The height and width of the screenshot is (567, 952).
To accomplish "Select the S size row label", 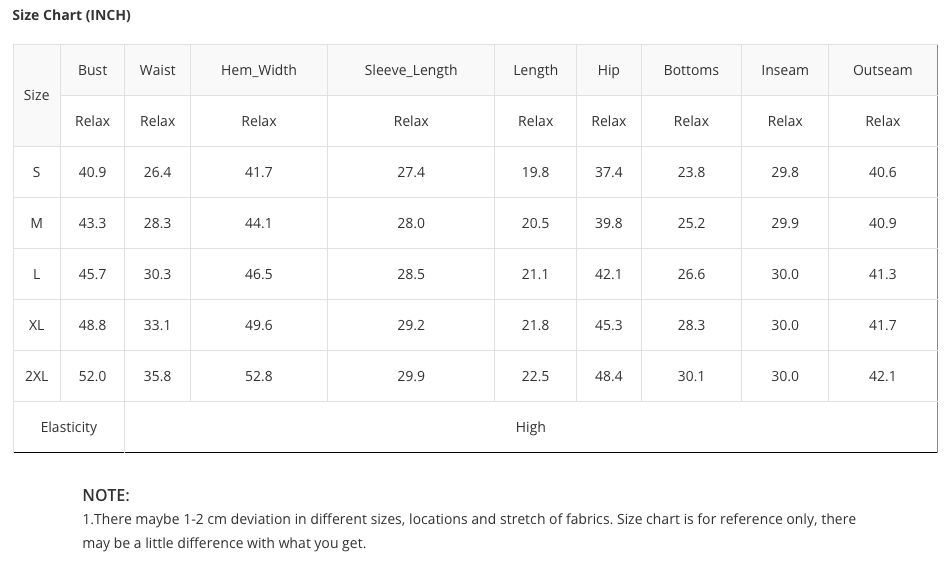I will tap(36, 172).
